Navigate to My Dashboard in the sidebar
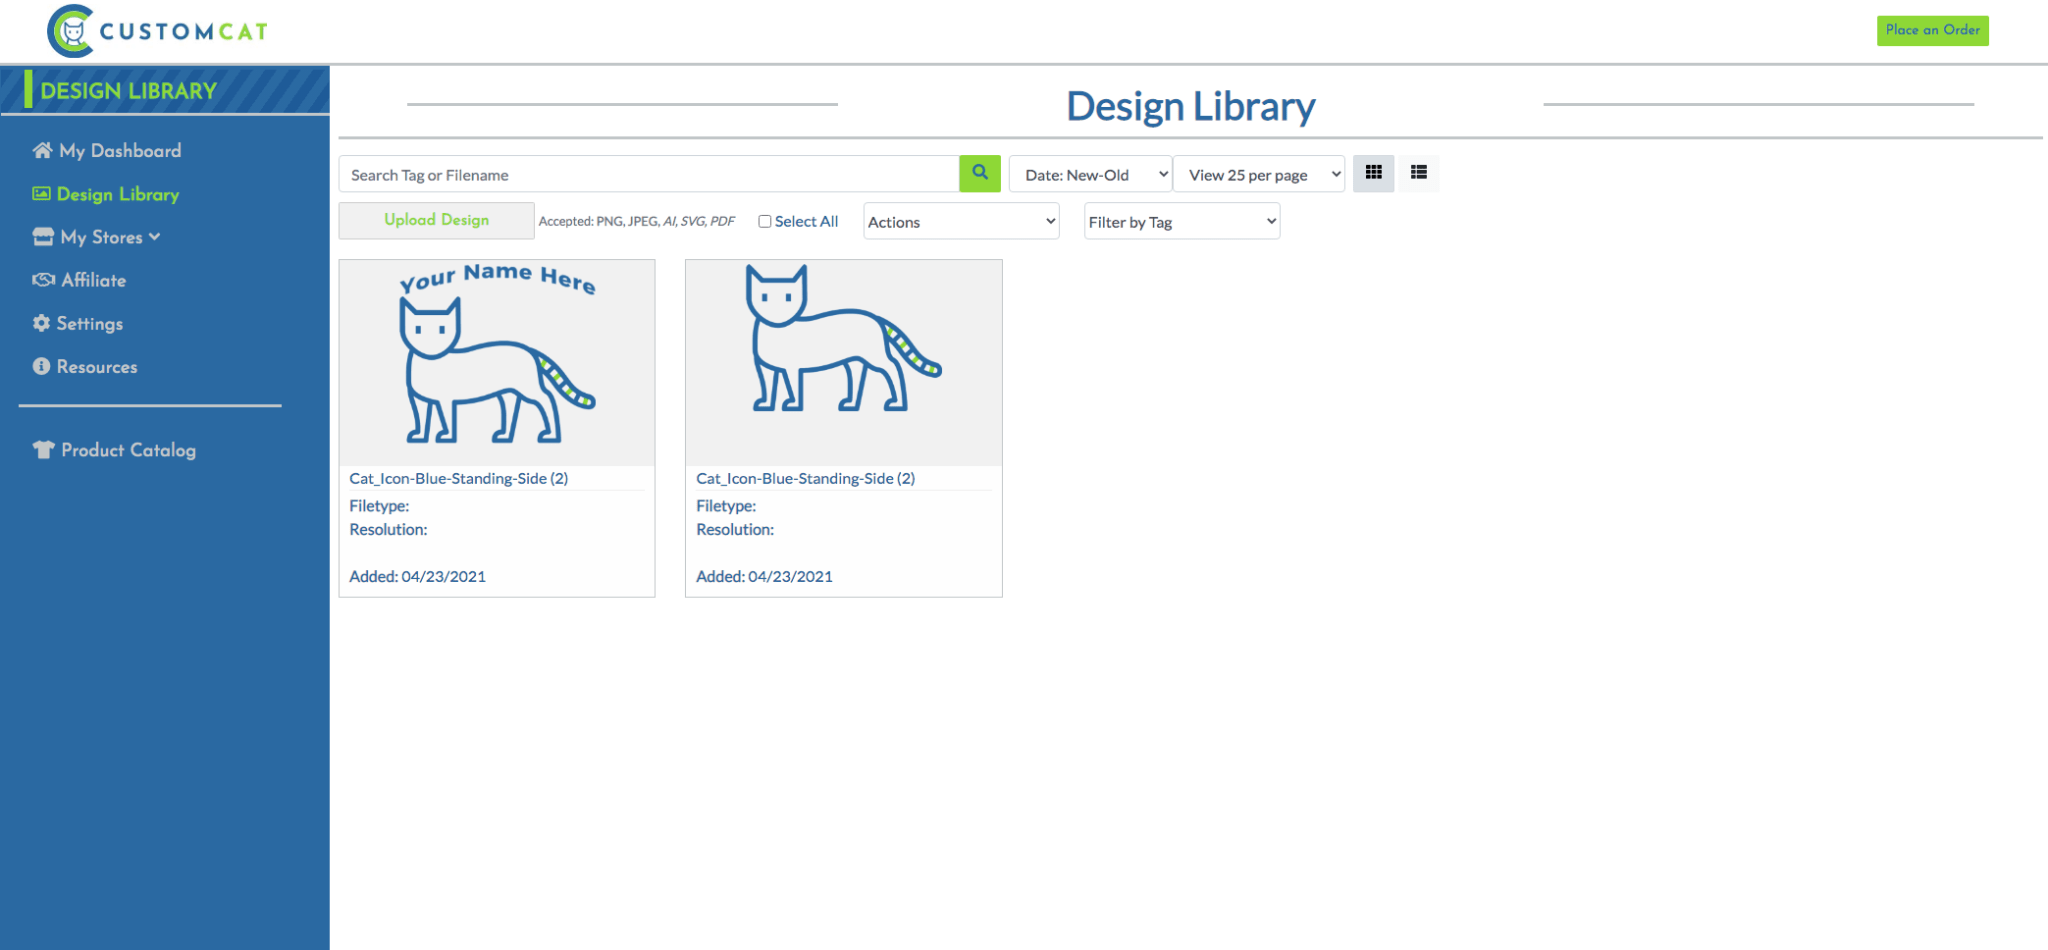2048x950 pixels. point(119,150)
